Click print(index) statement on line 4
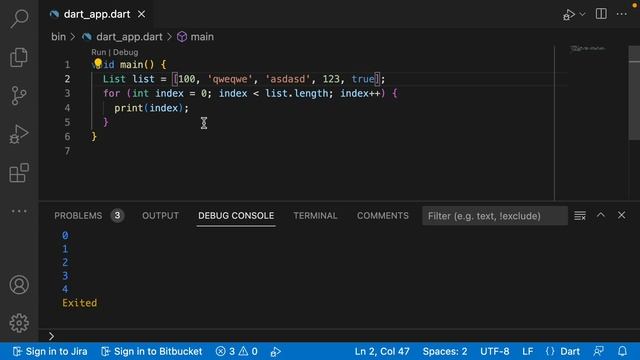The width and height of the screenshot is (640, 360). (x=151, y=108)
